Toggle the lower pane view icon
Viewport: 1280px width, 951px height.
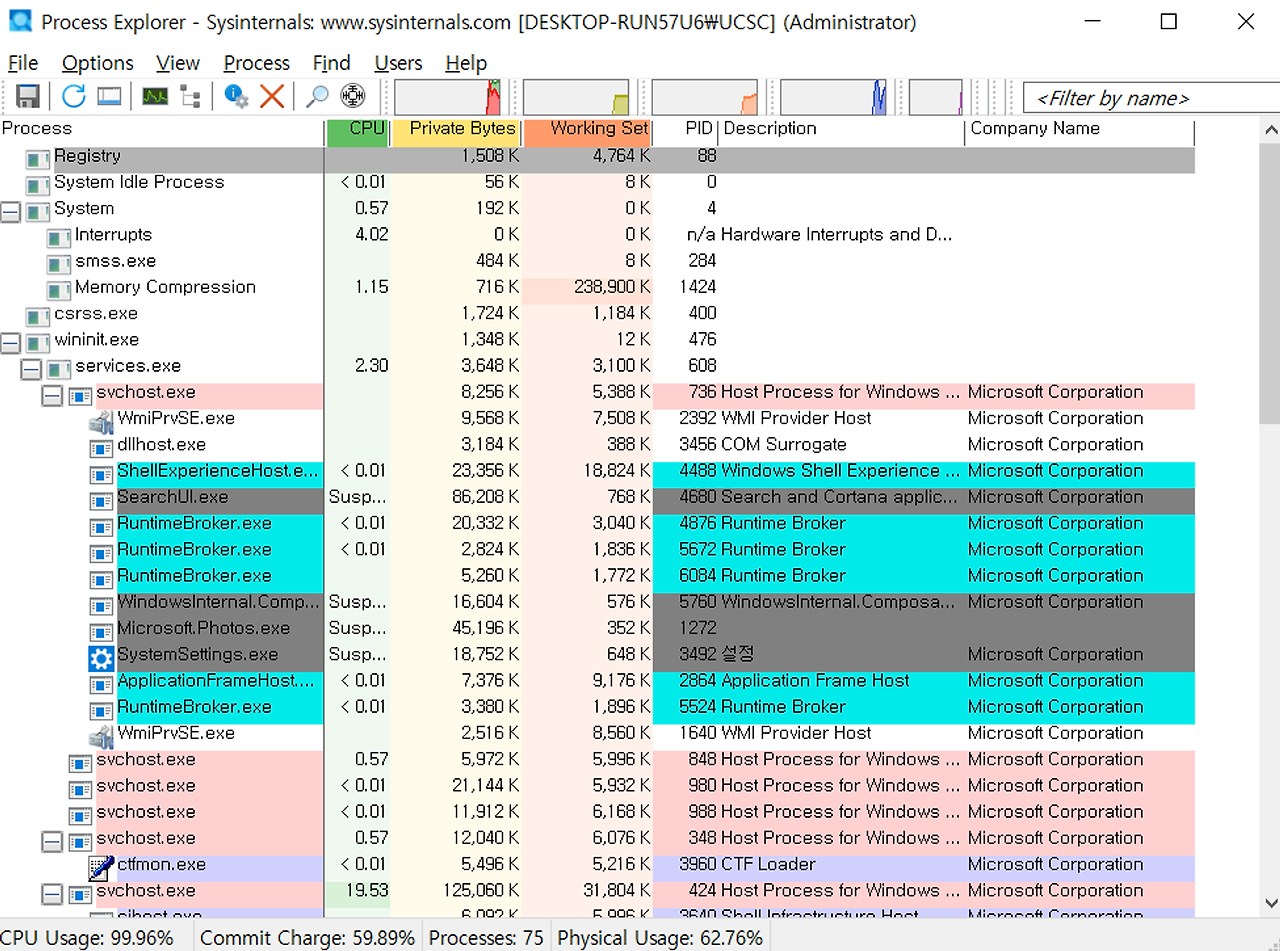coord(109,97)
